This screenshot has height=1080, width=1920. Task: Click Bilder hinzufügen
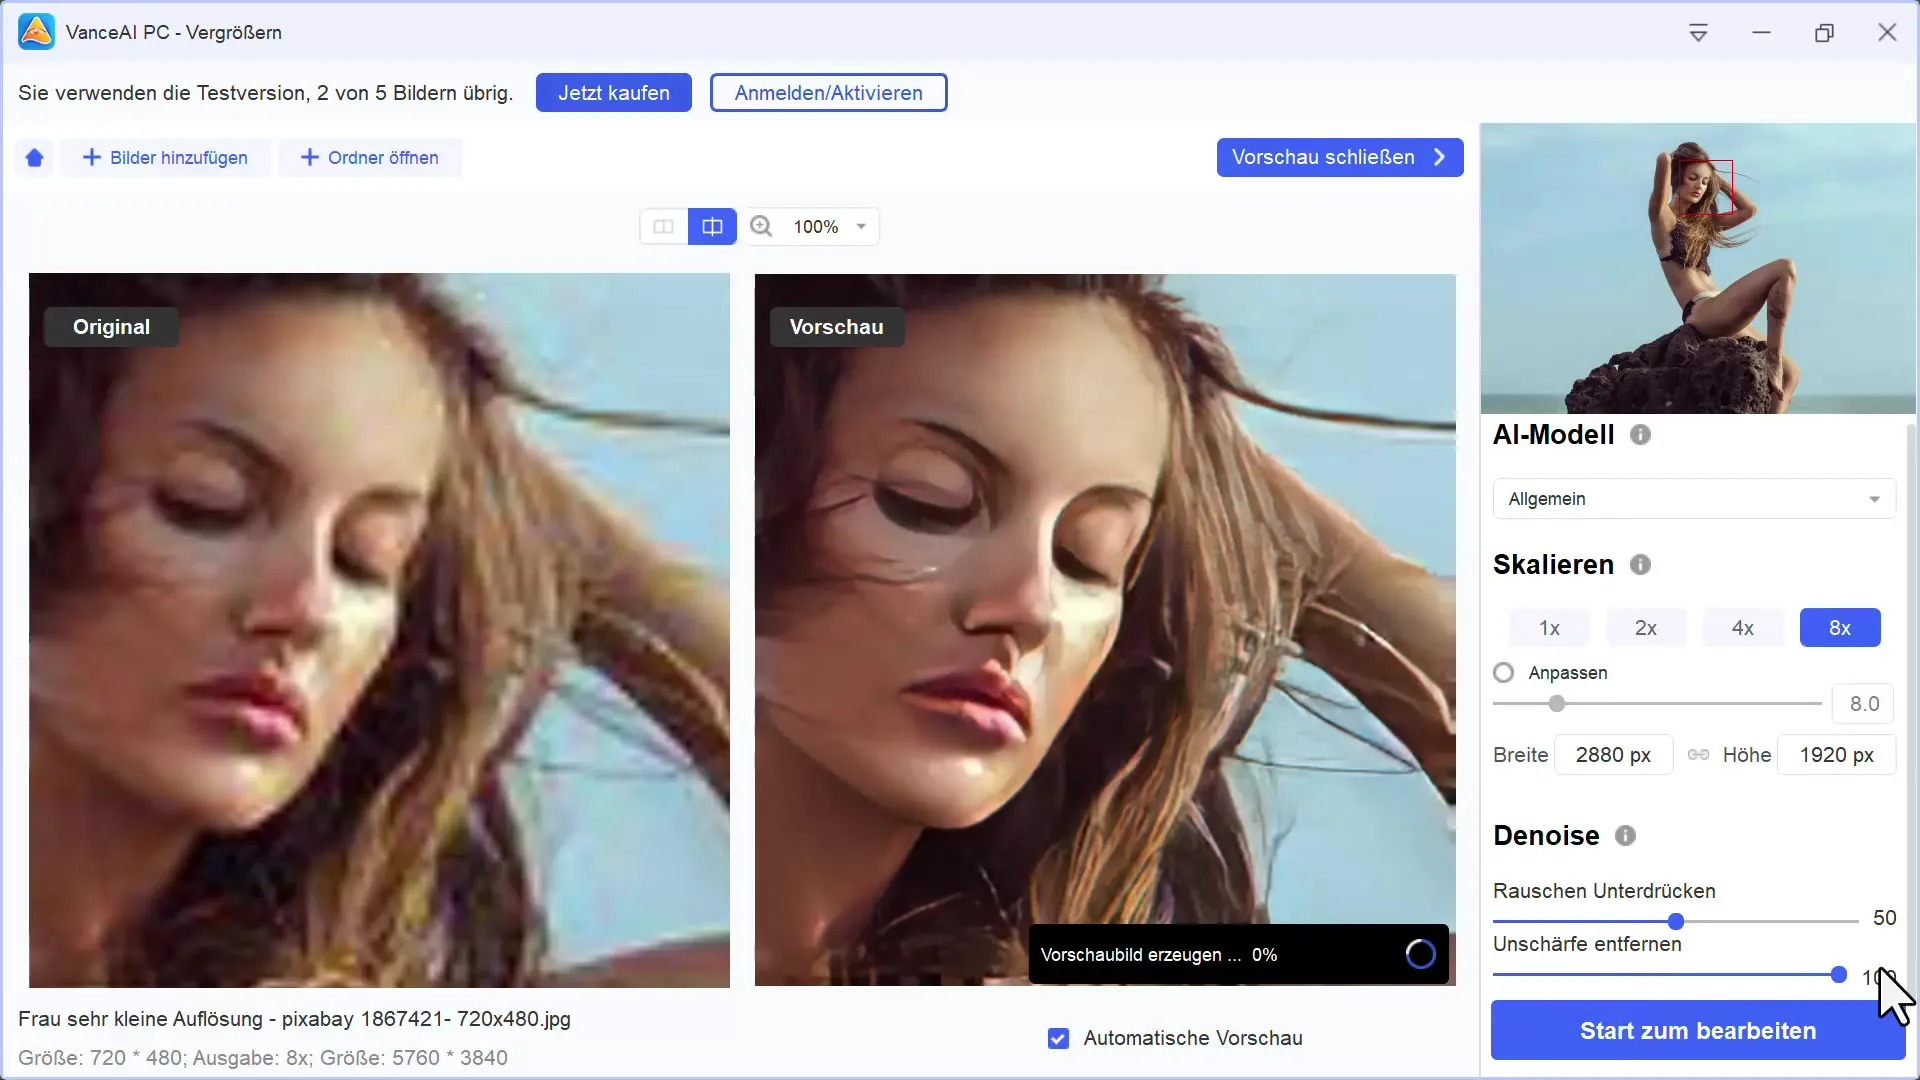point(165,158)
